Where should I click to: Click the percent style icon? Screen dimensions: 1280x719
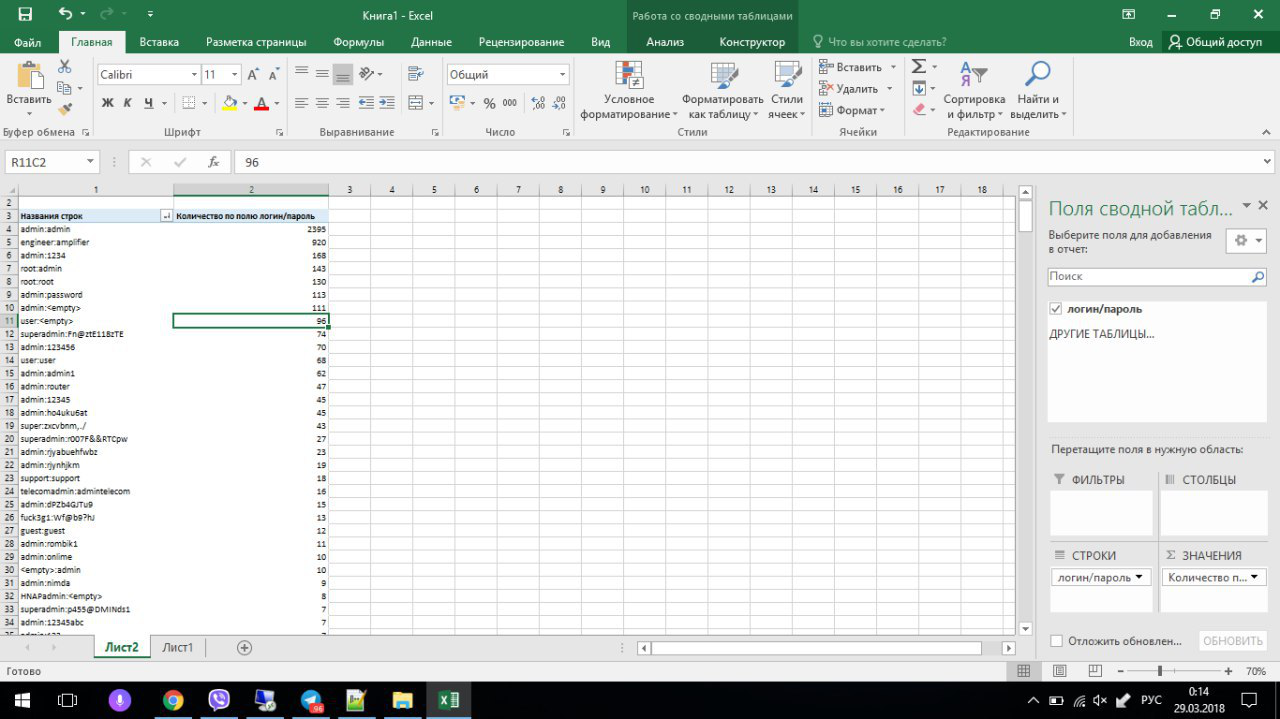click(x=489, y=103)
